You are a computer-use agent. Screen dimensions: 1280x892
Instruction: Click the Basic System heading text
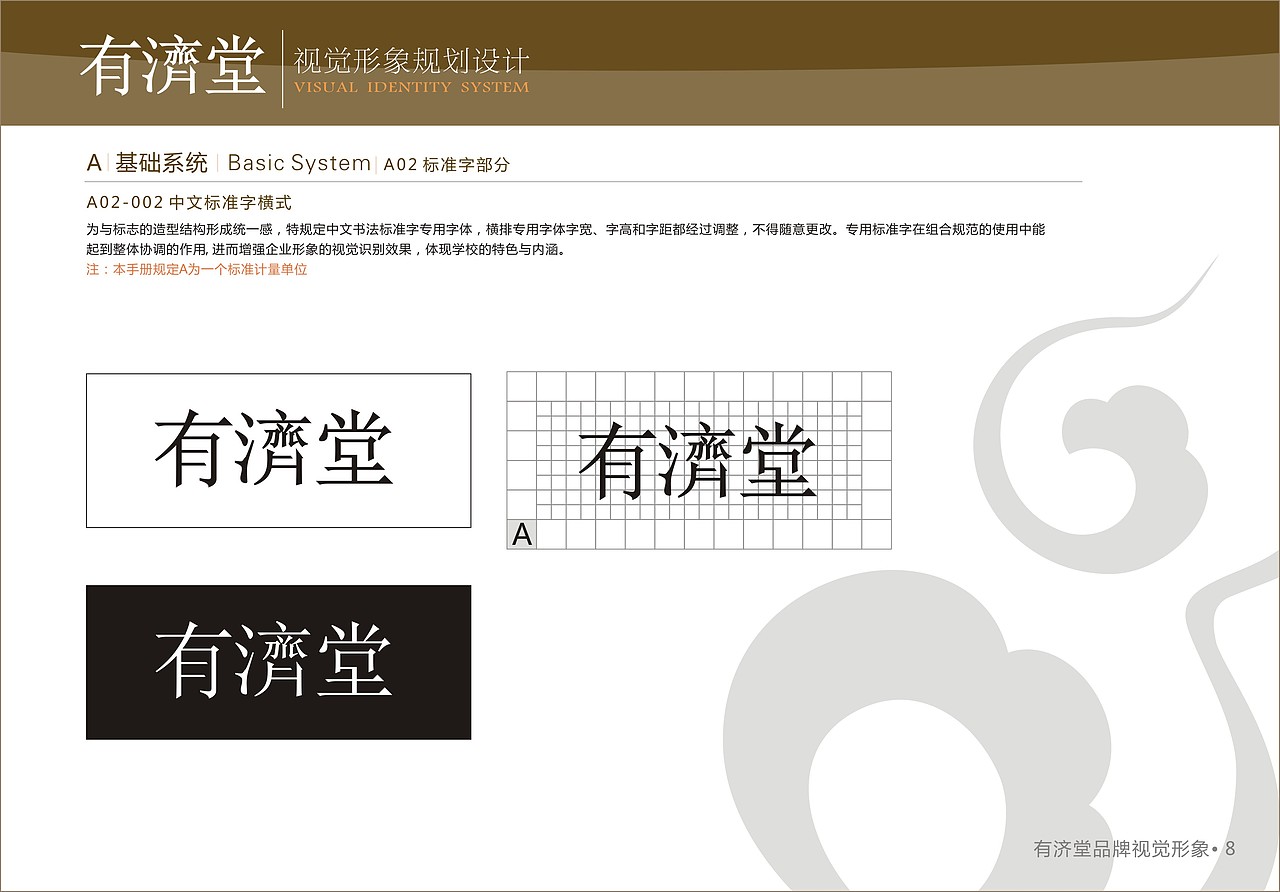[299, 163]
